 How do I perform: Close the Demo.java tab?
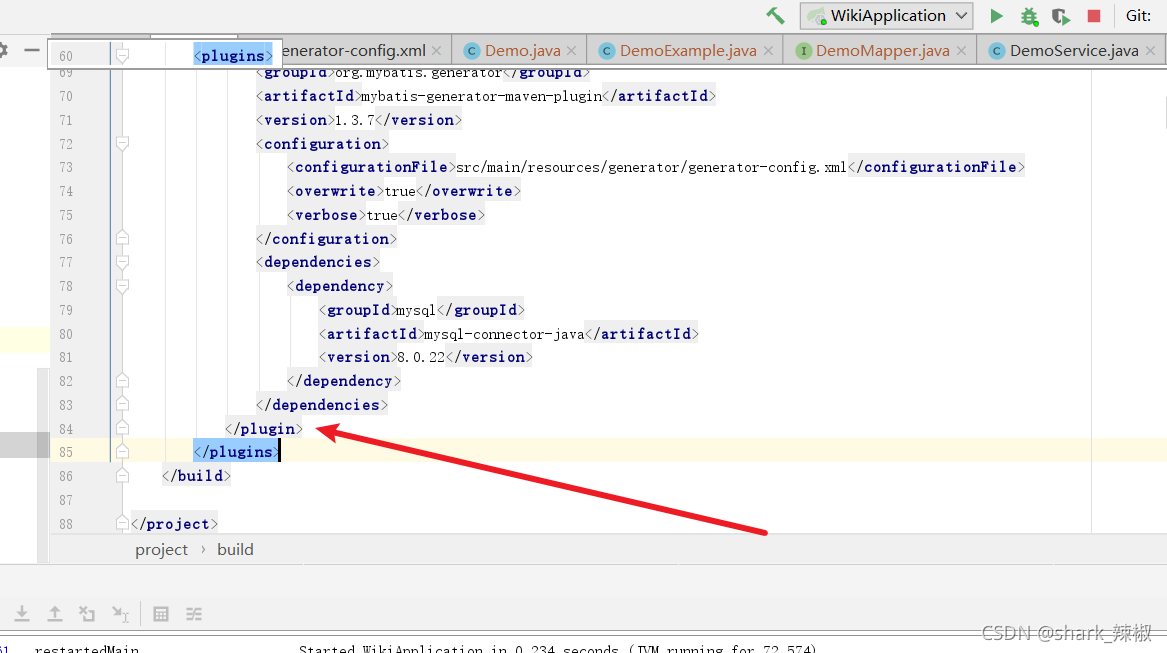[x=572, y=51]
